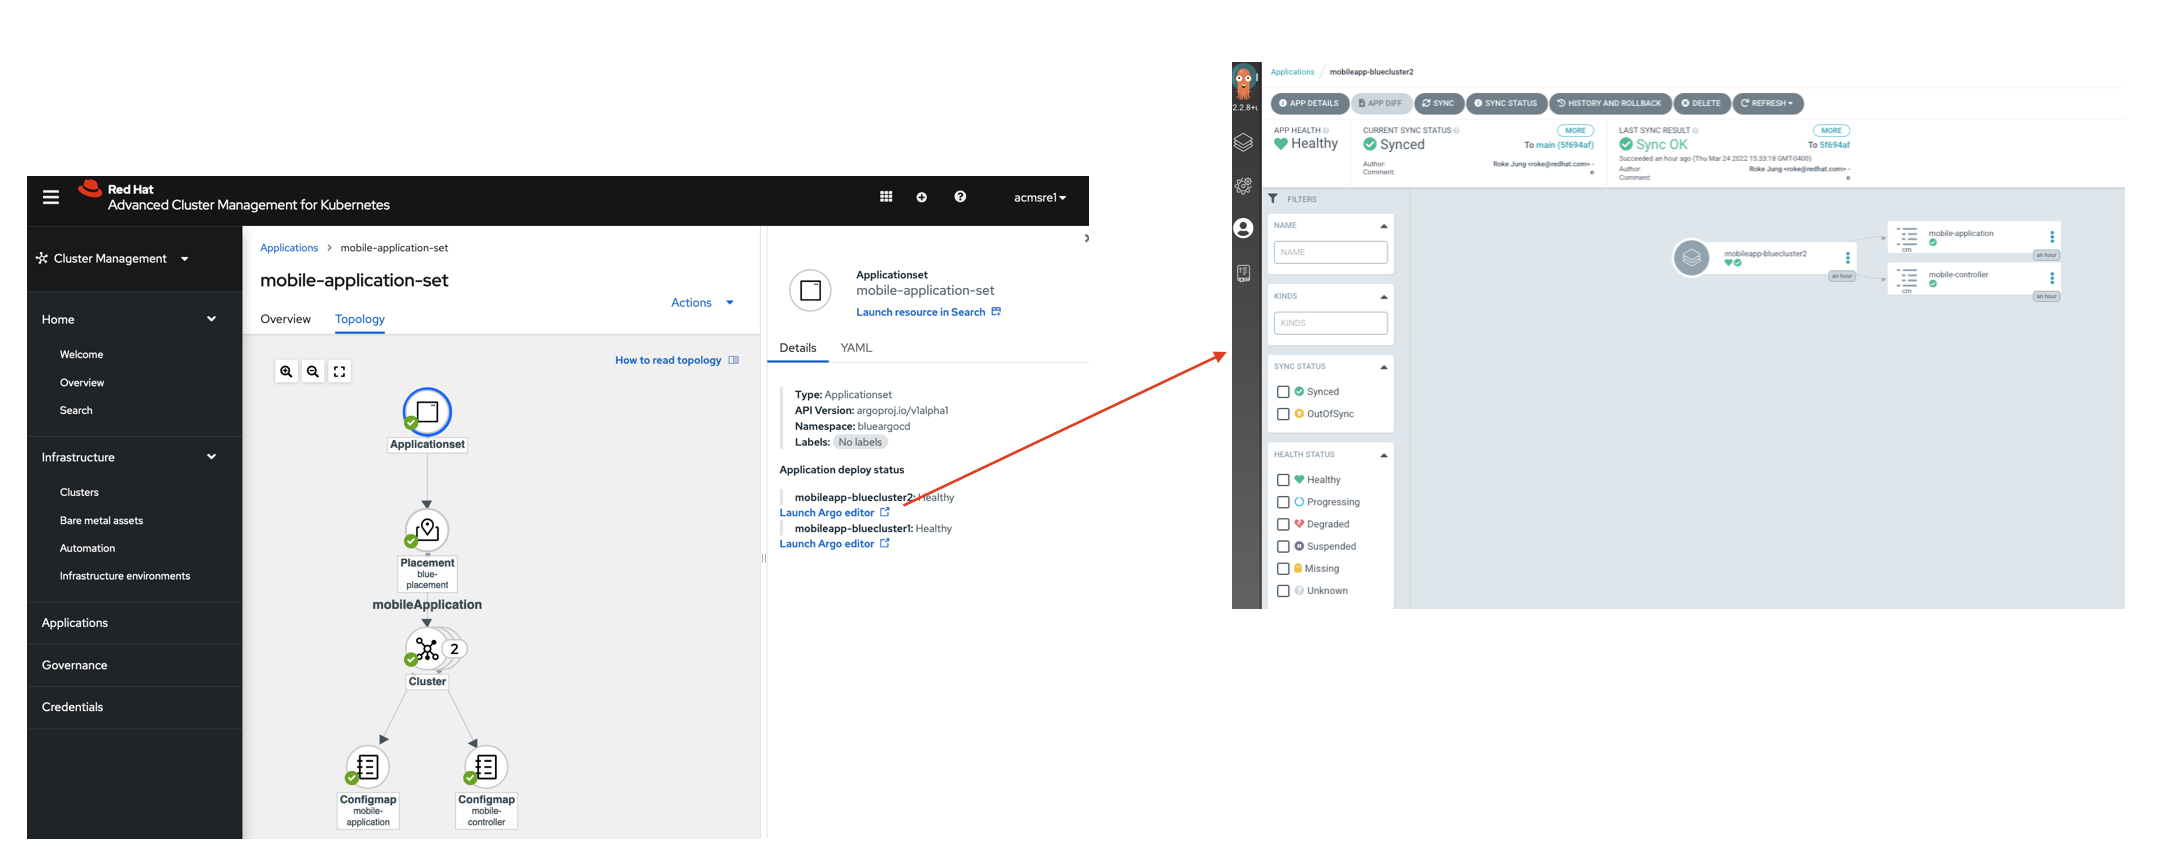Open Argo CD user info sidebar icon

point(1243,229)
